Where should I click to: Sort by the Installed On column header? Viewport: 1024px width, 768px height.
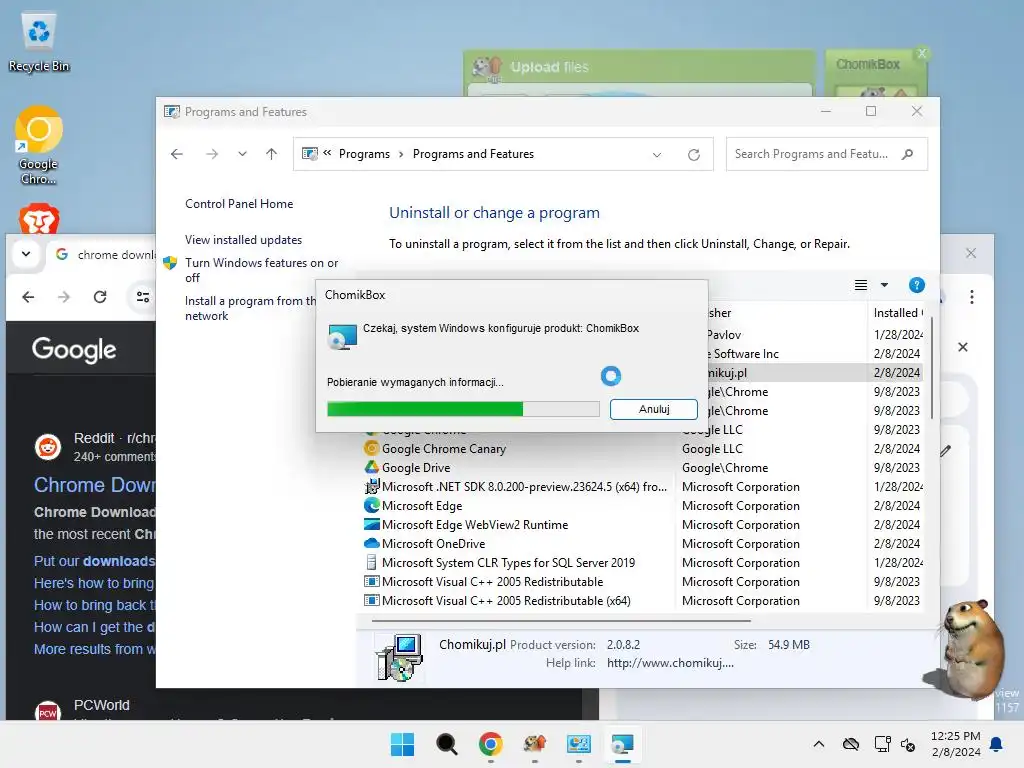[x=897, y=313]
